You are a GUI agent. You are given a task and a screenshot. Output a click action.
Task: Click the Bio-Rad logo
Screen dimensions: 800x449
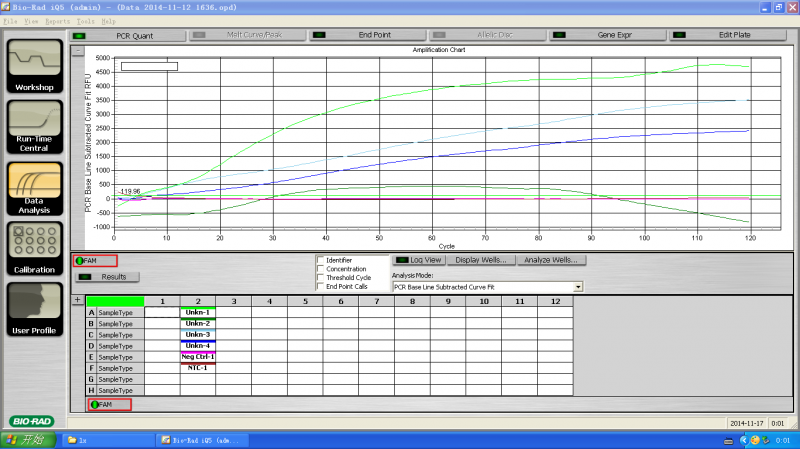[x=31, y=421]
